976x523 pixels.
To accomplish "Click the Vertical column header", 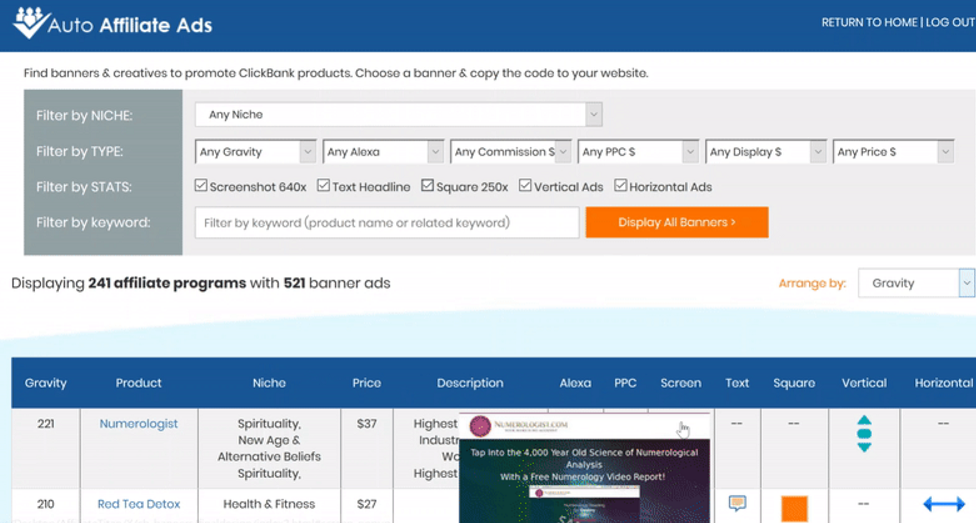I will tap(864, 383).
